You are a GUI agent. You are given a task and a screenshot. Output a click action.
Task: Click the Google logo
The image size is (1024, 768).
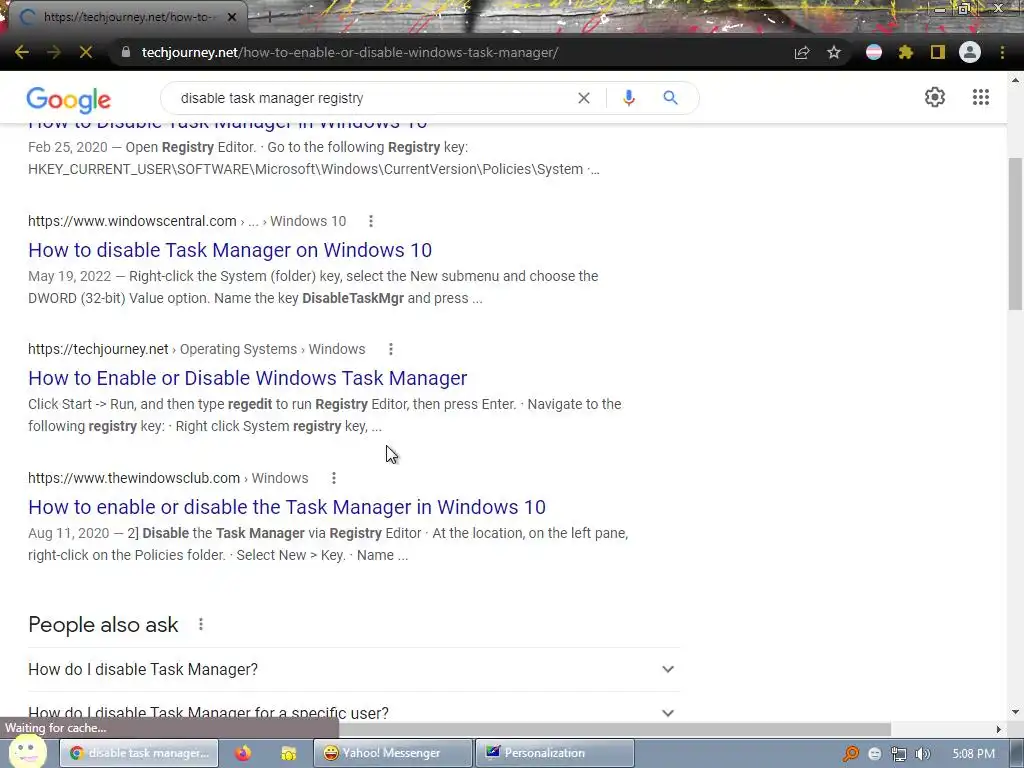[69, 99]
